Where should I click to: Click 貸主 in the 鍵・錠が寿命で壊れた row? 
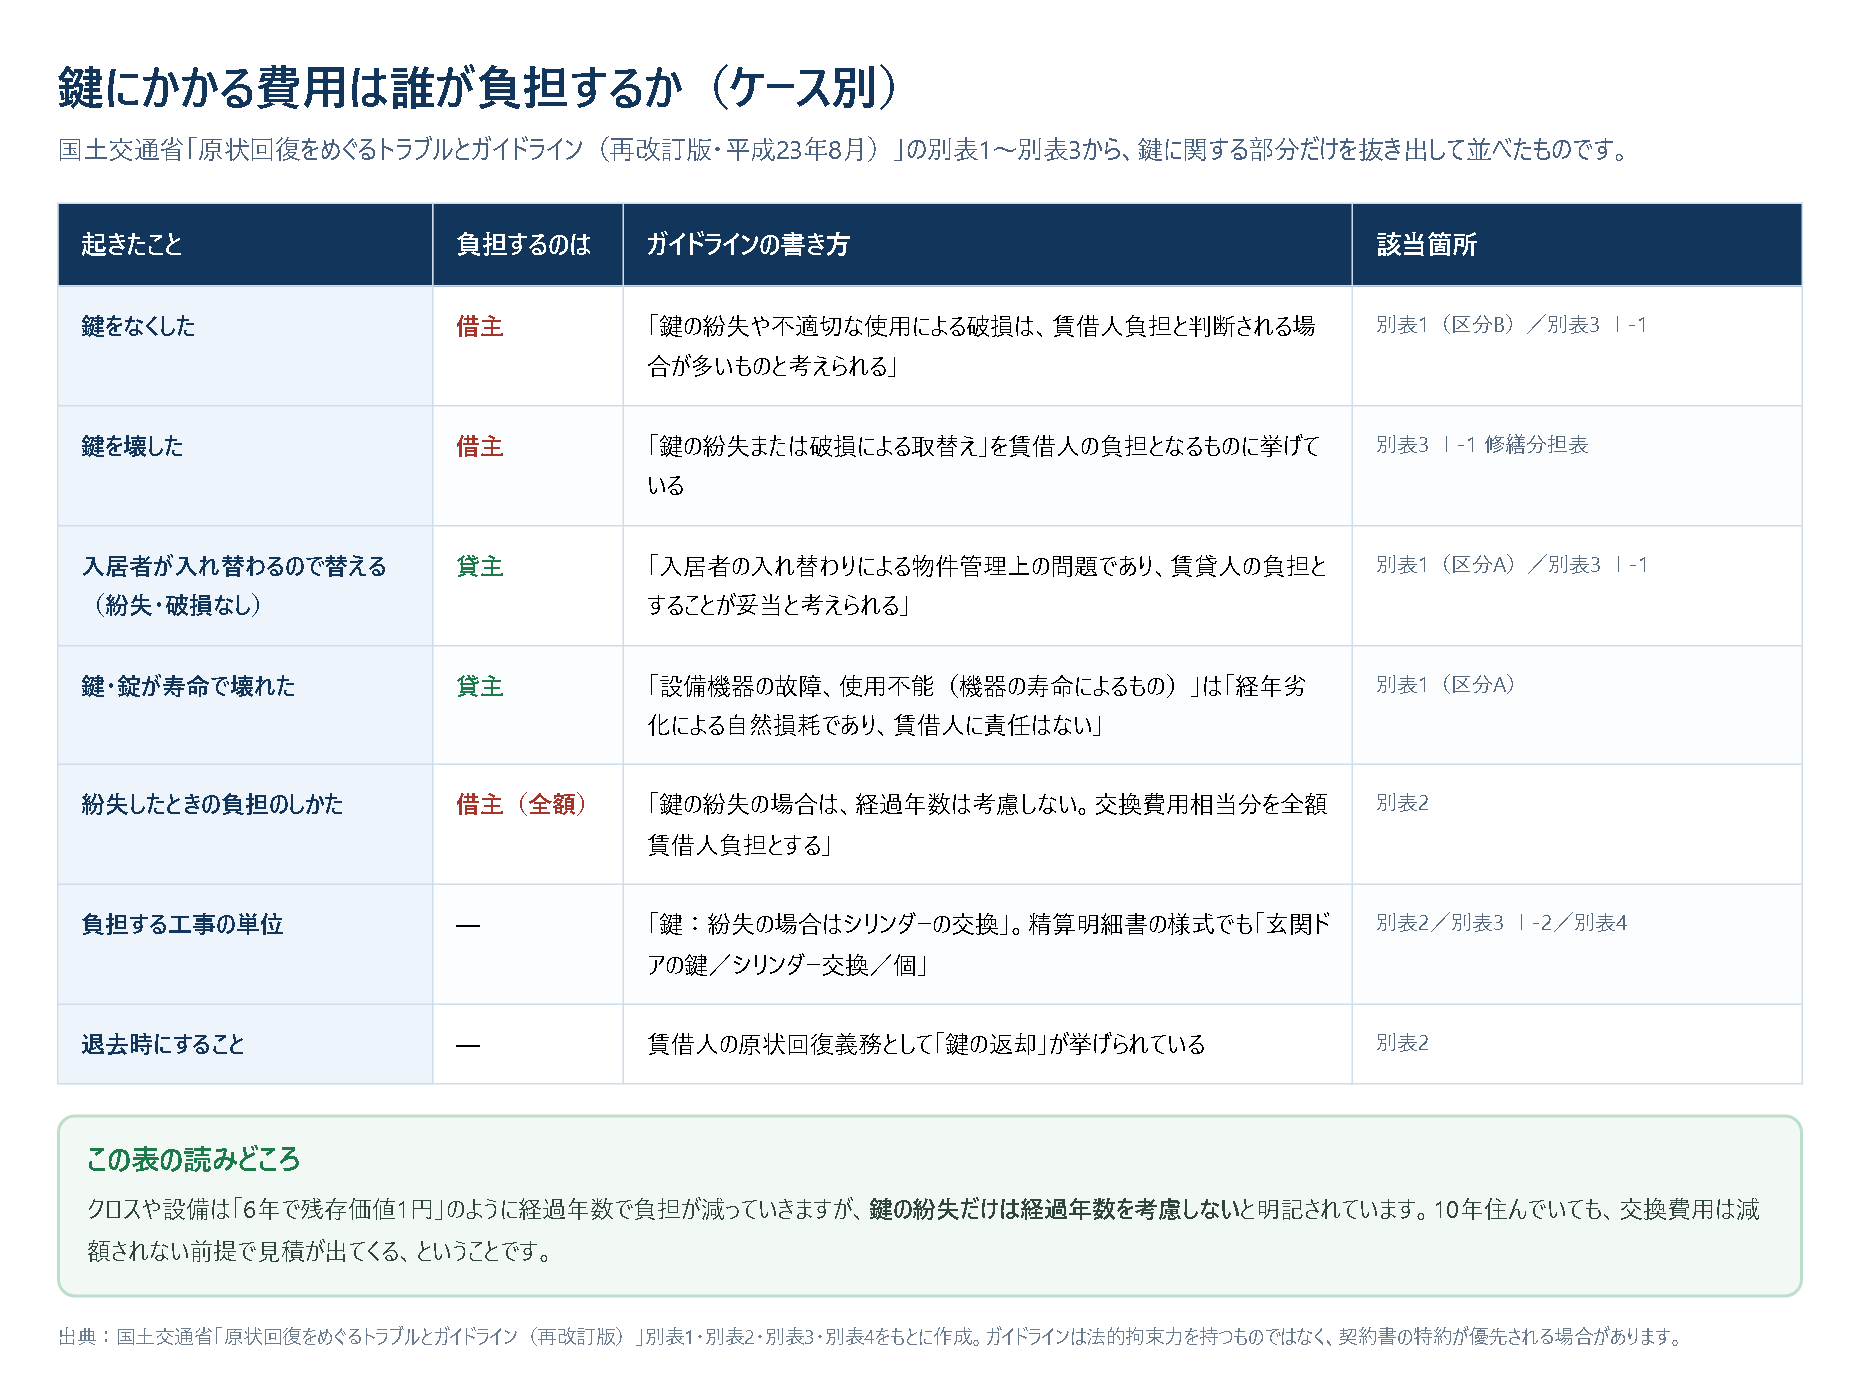pos(480,686)
